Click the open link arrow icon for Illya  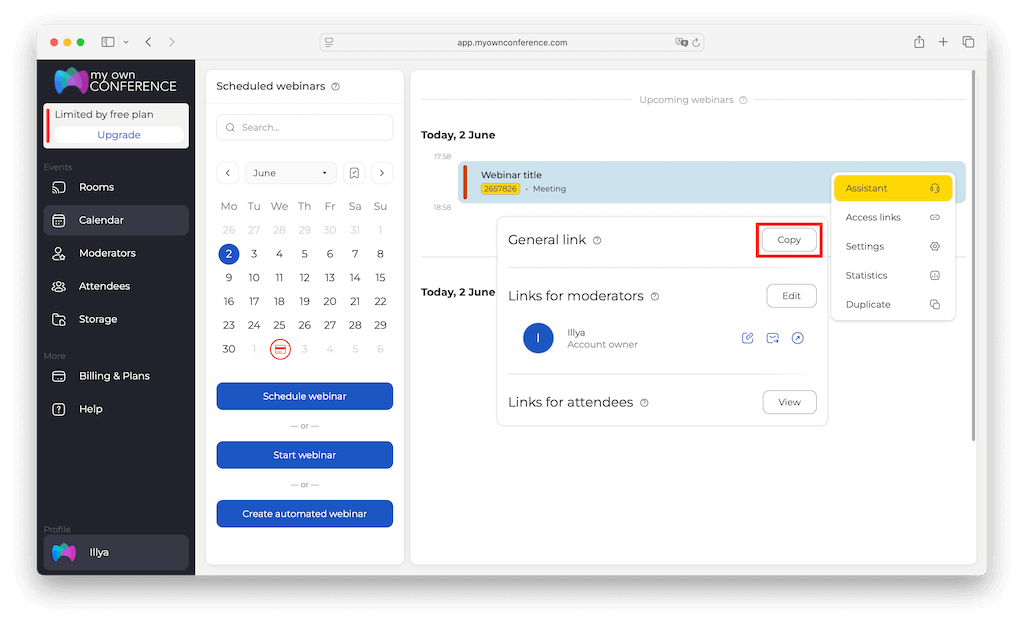797,338
